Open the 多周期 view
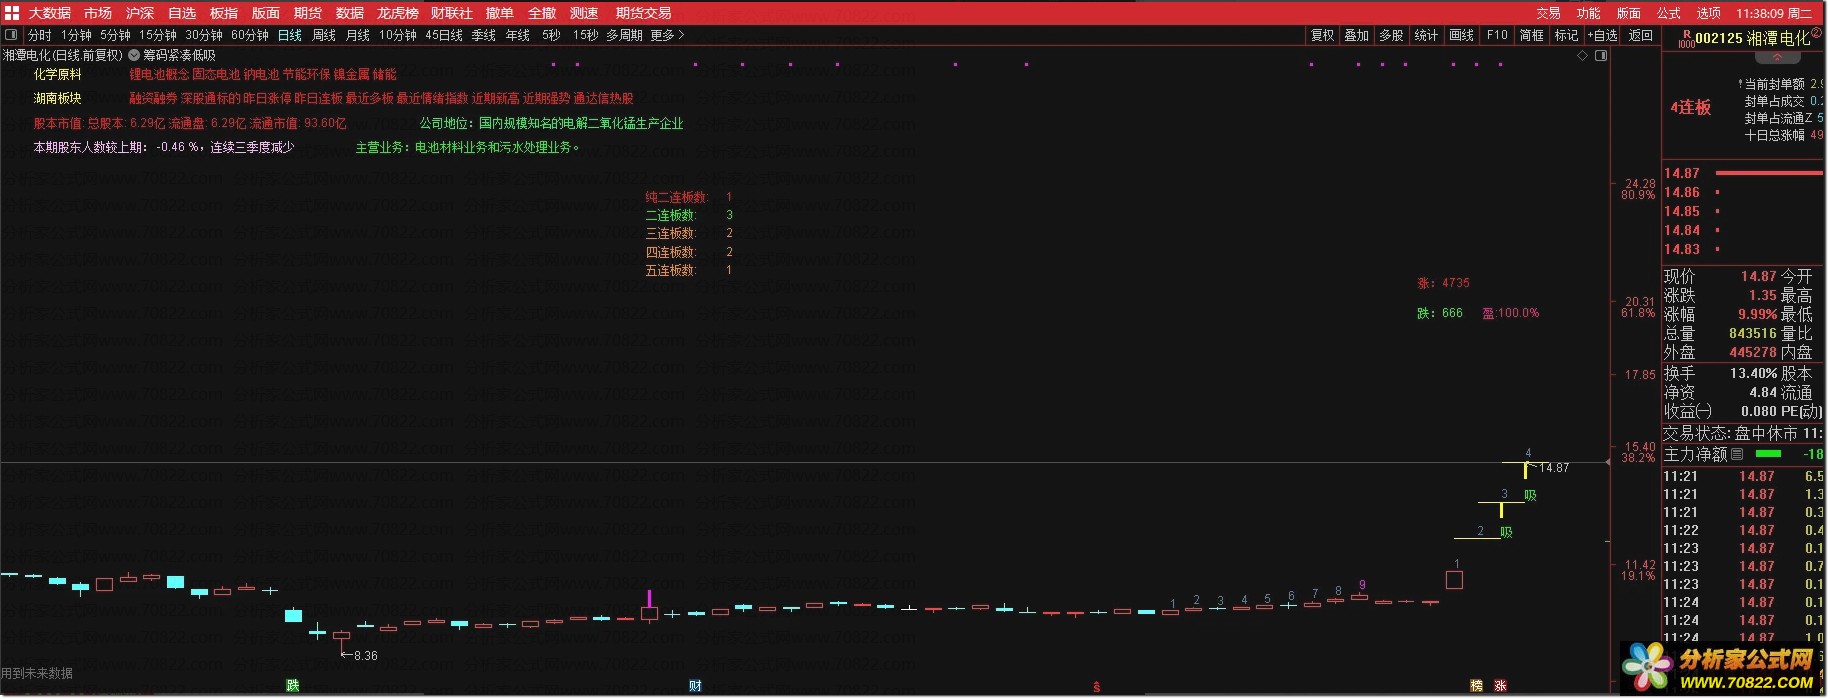Image resolution: width=1830 pixels, height=699 pixels. tap(624, 35)
